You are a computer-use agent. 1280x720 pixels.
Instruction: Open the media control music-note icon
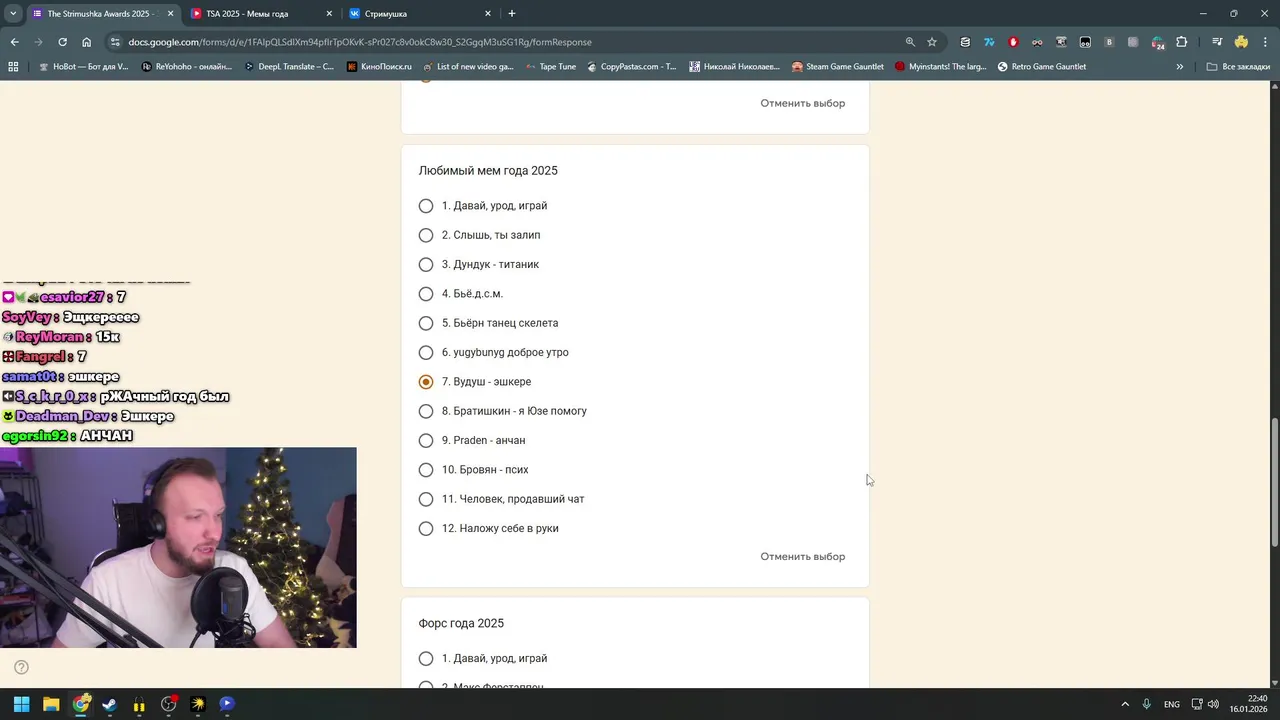pos(1217,42)
